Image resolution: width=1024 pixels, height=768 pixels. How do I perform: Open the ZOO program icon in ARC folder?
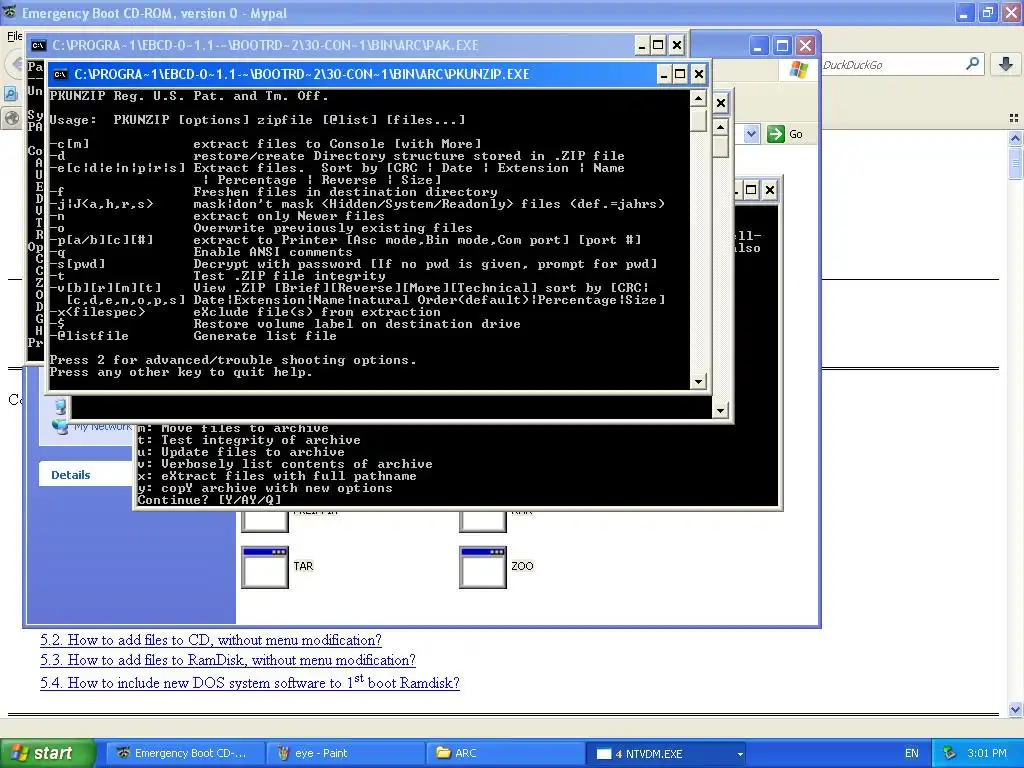[483, 567]
